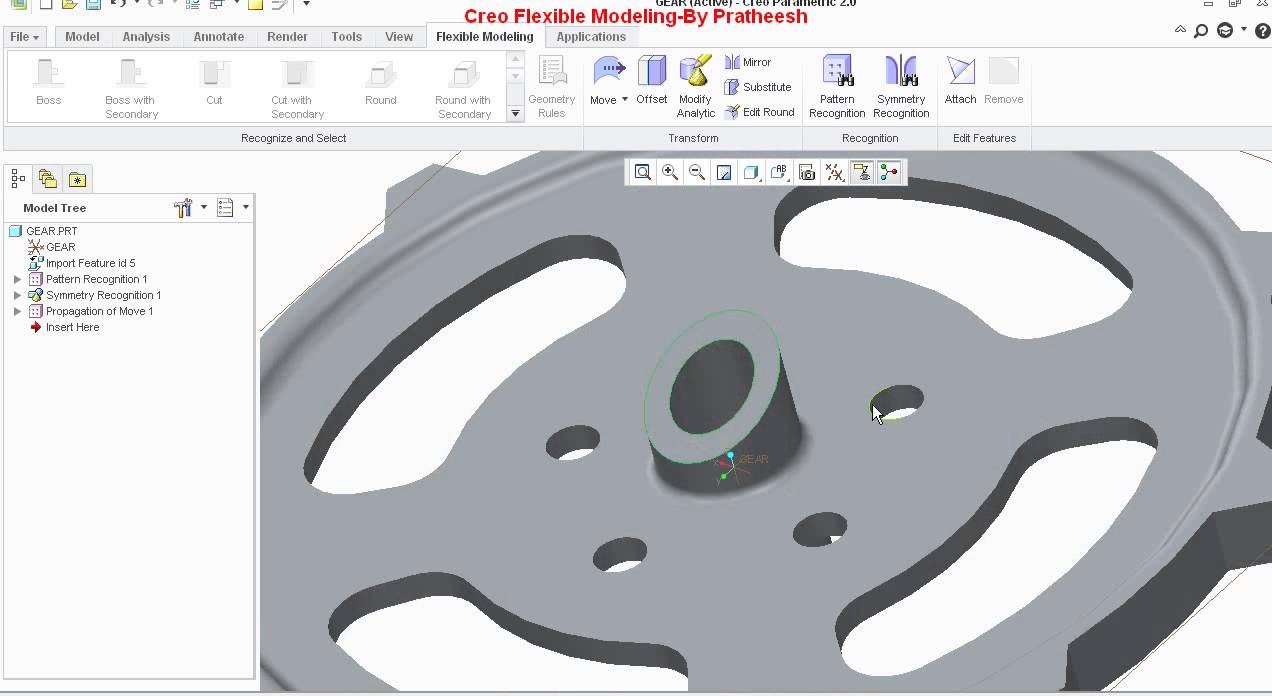Image resolution: width=1272 pixels, height=696 pixels.
Task: Select the Boss shape selection rule
Action: coord(48,82)
